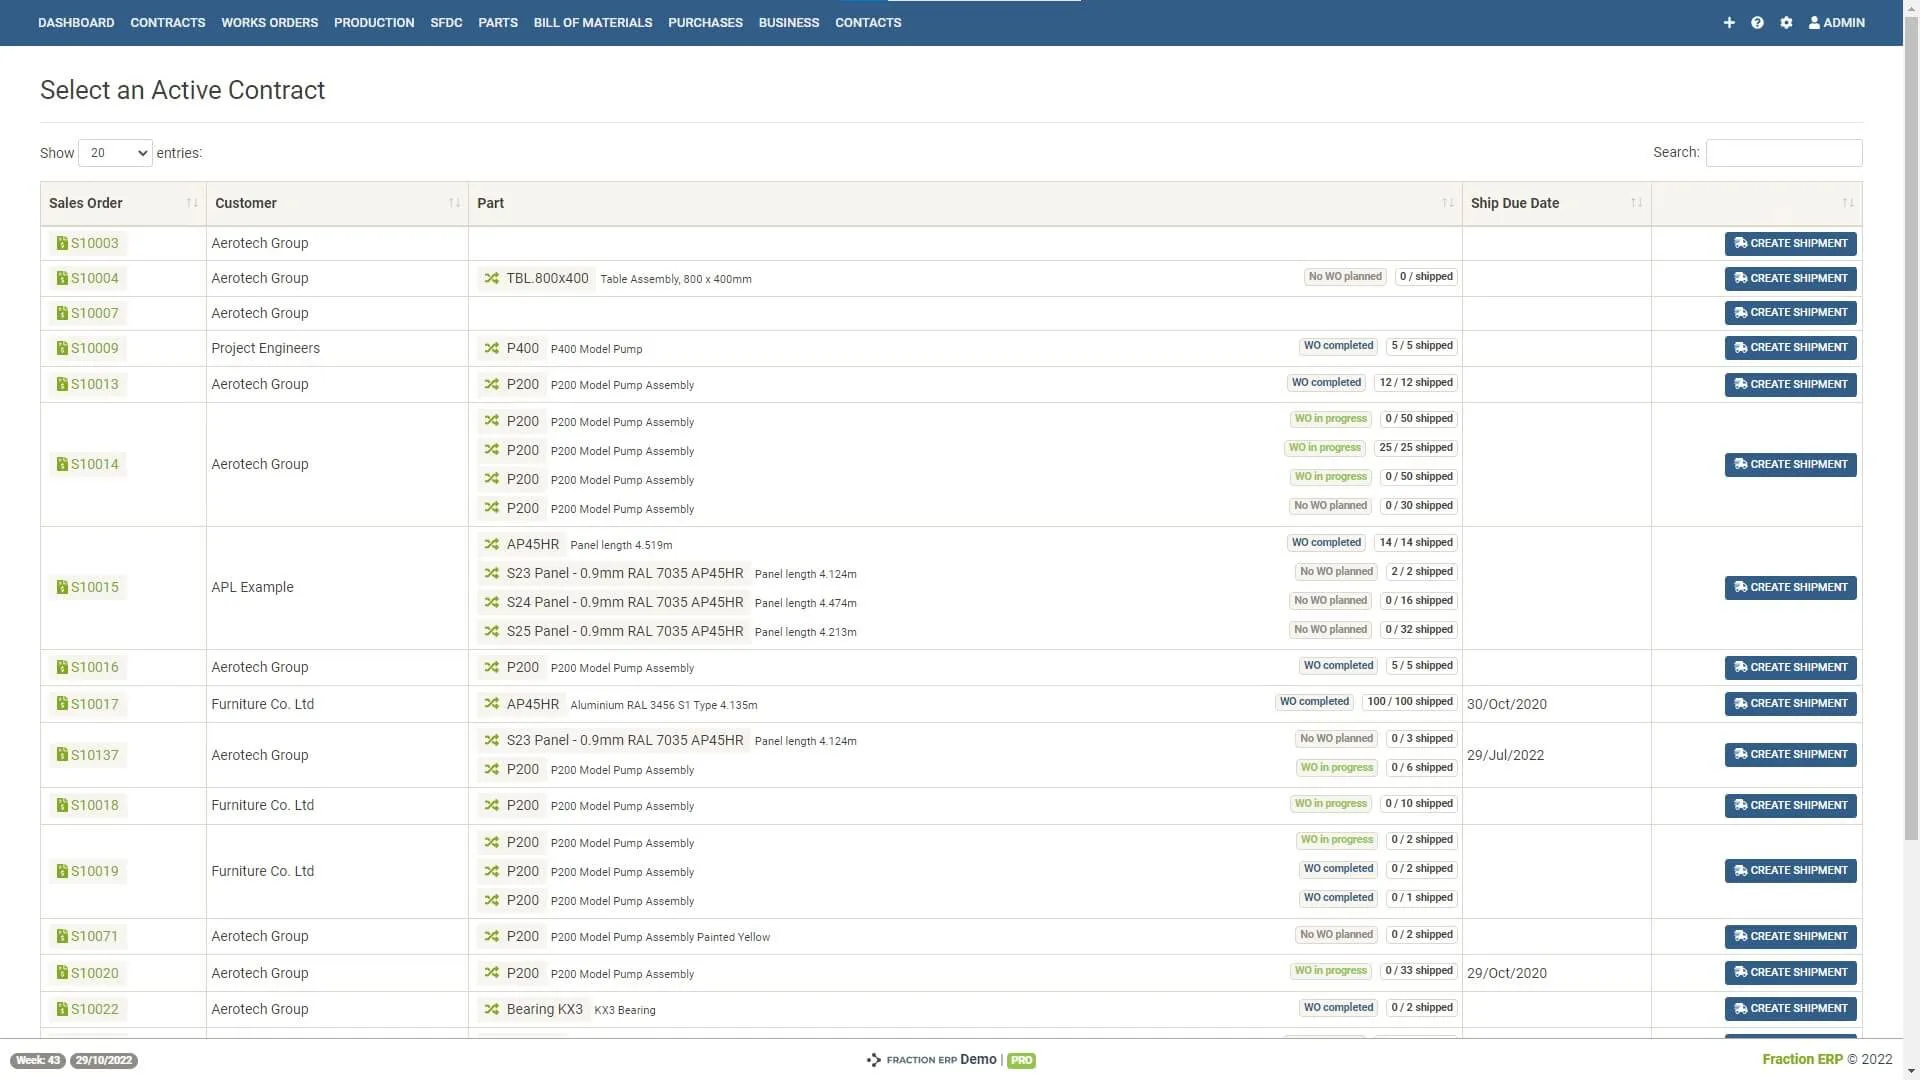
Task: Click the document icon beside S10003
Action: 62,243
